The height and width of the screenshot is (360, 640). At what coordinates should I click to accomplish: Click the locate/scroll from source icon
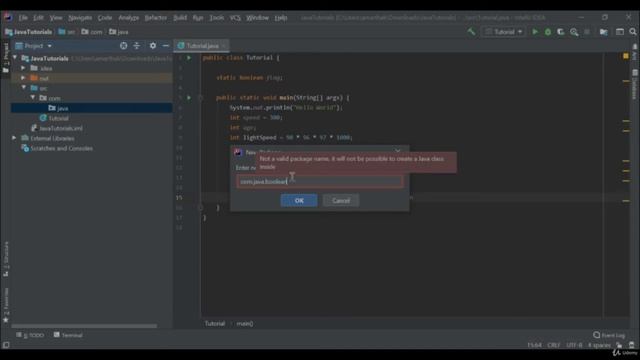click(x=123, y=46)
